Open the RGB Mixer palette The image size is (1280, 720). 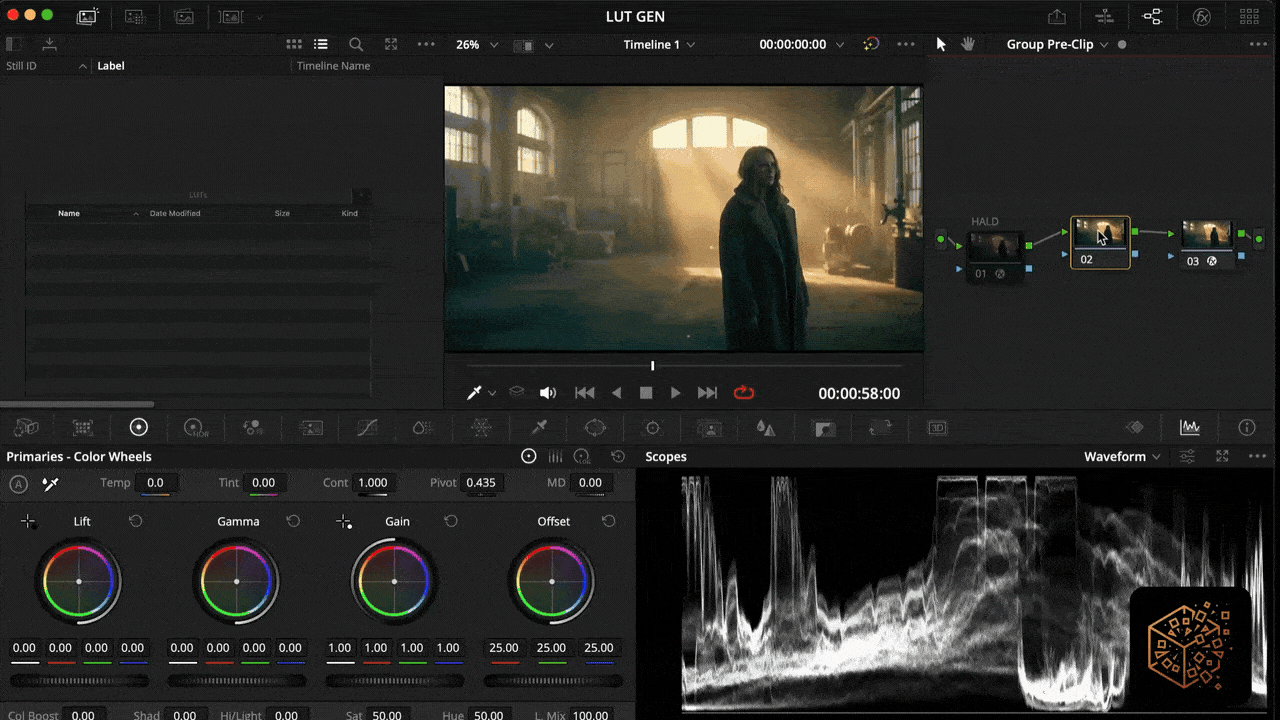[253, 428]
